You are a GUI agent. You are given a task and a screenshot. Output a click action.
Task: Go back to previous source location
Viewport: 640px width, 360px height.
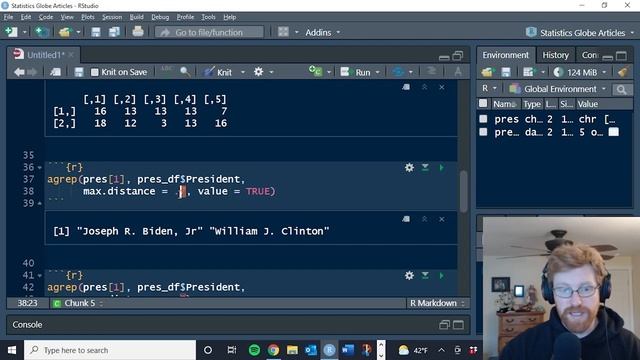tap(19, 72)
